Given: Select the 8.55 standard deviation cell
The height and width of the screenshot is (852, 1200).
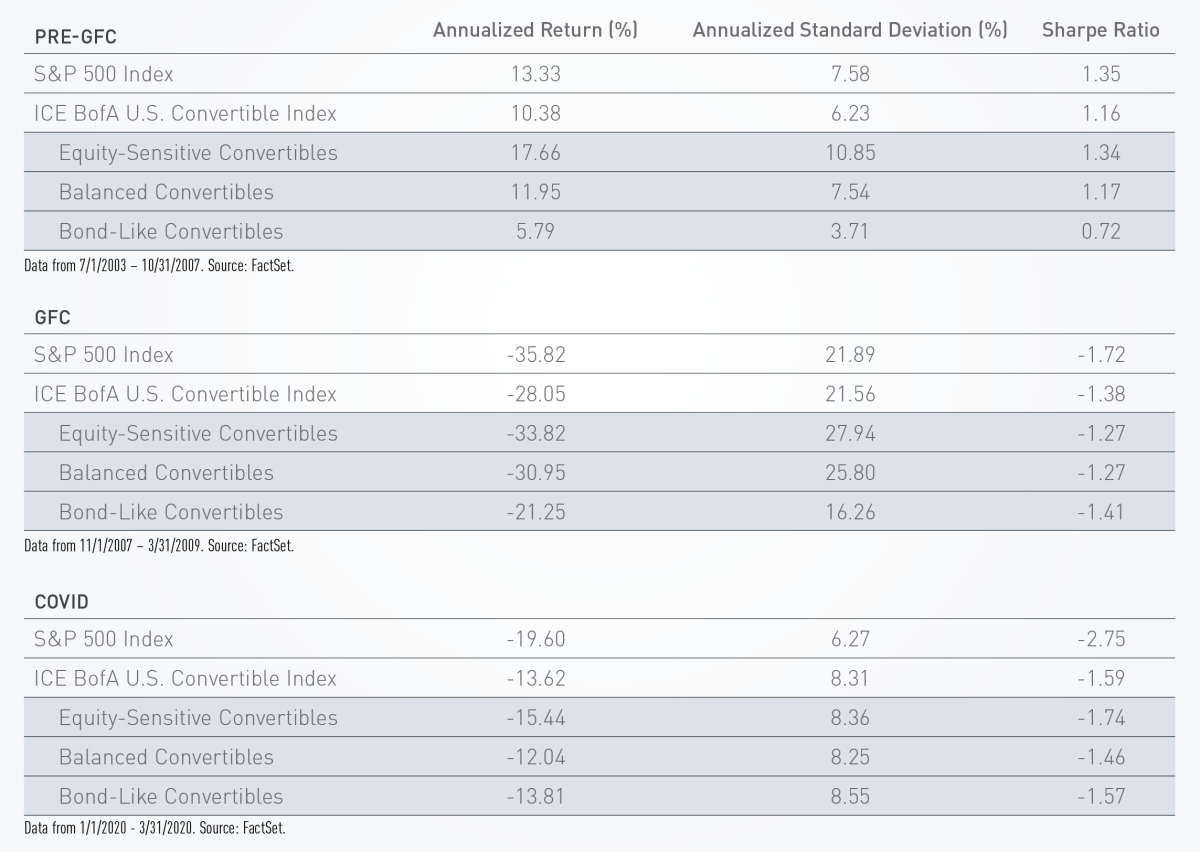Looking at the screenshot, I should 849,797.
